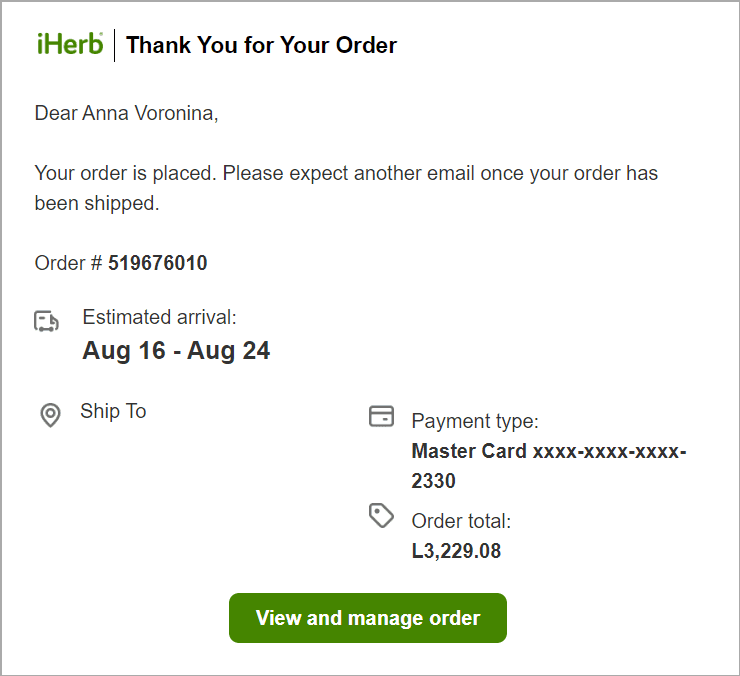Viewport: 740px width, 676px height.
Task: Click the card ending digits 2330
Action: point(434,481)
